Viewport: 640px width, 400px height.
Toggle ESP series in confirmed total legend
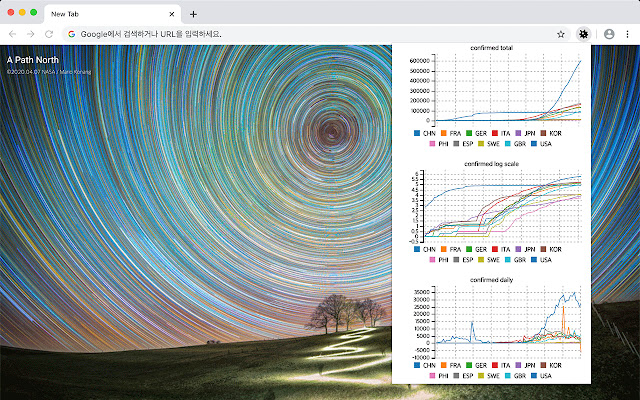point(463,144)
